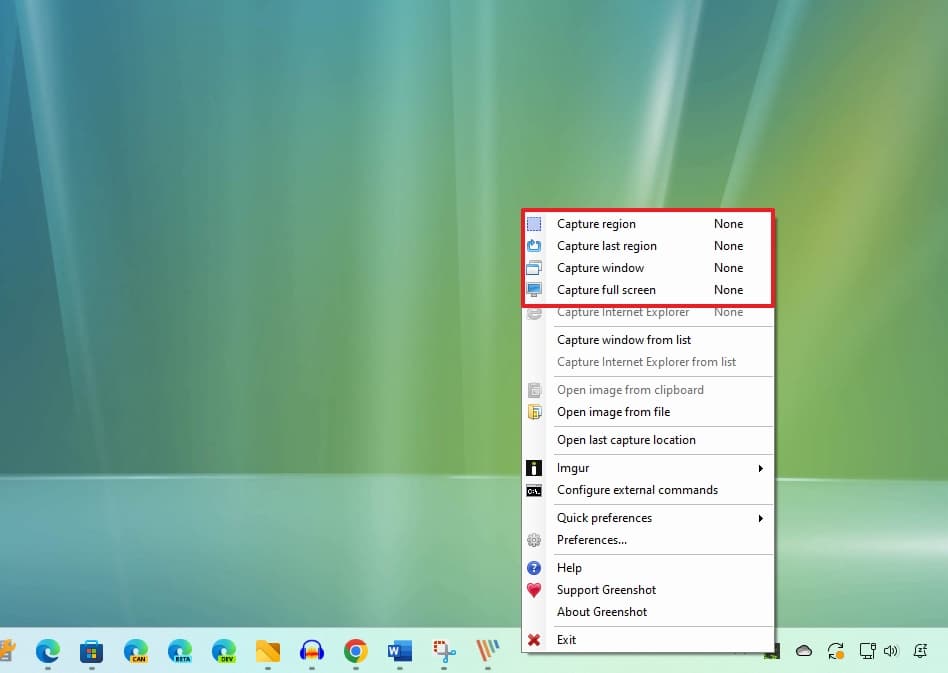Open the OneDrive cloud tray icon
The image size is (948, 673).
[804, 651]
